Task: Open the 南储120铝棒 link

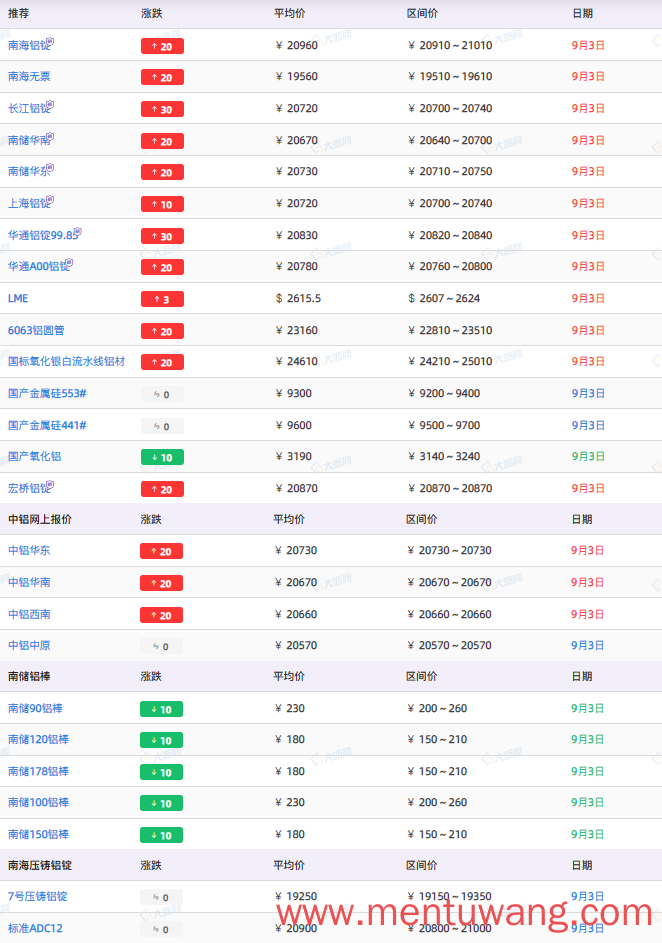Action: click(38, 739)
